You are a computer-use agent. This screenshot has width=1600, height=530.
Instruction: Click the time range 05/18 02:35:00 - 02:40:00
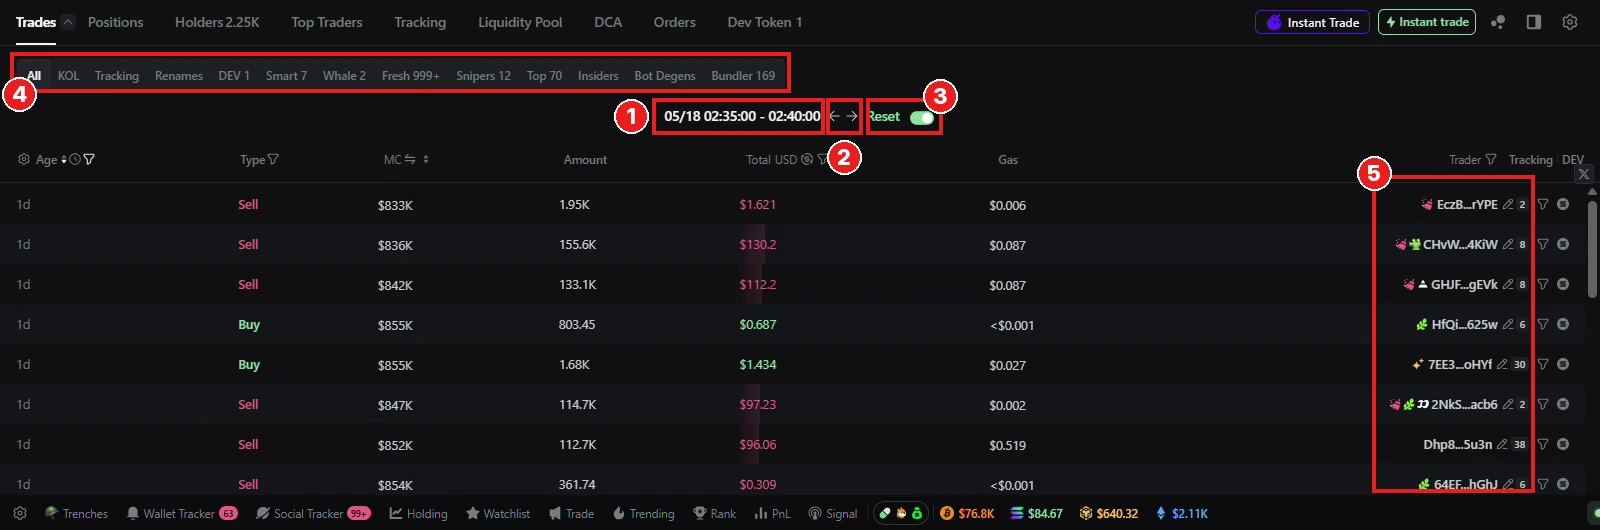[742, 116]
